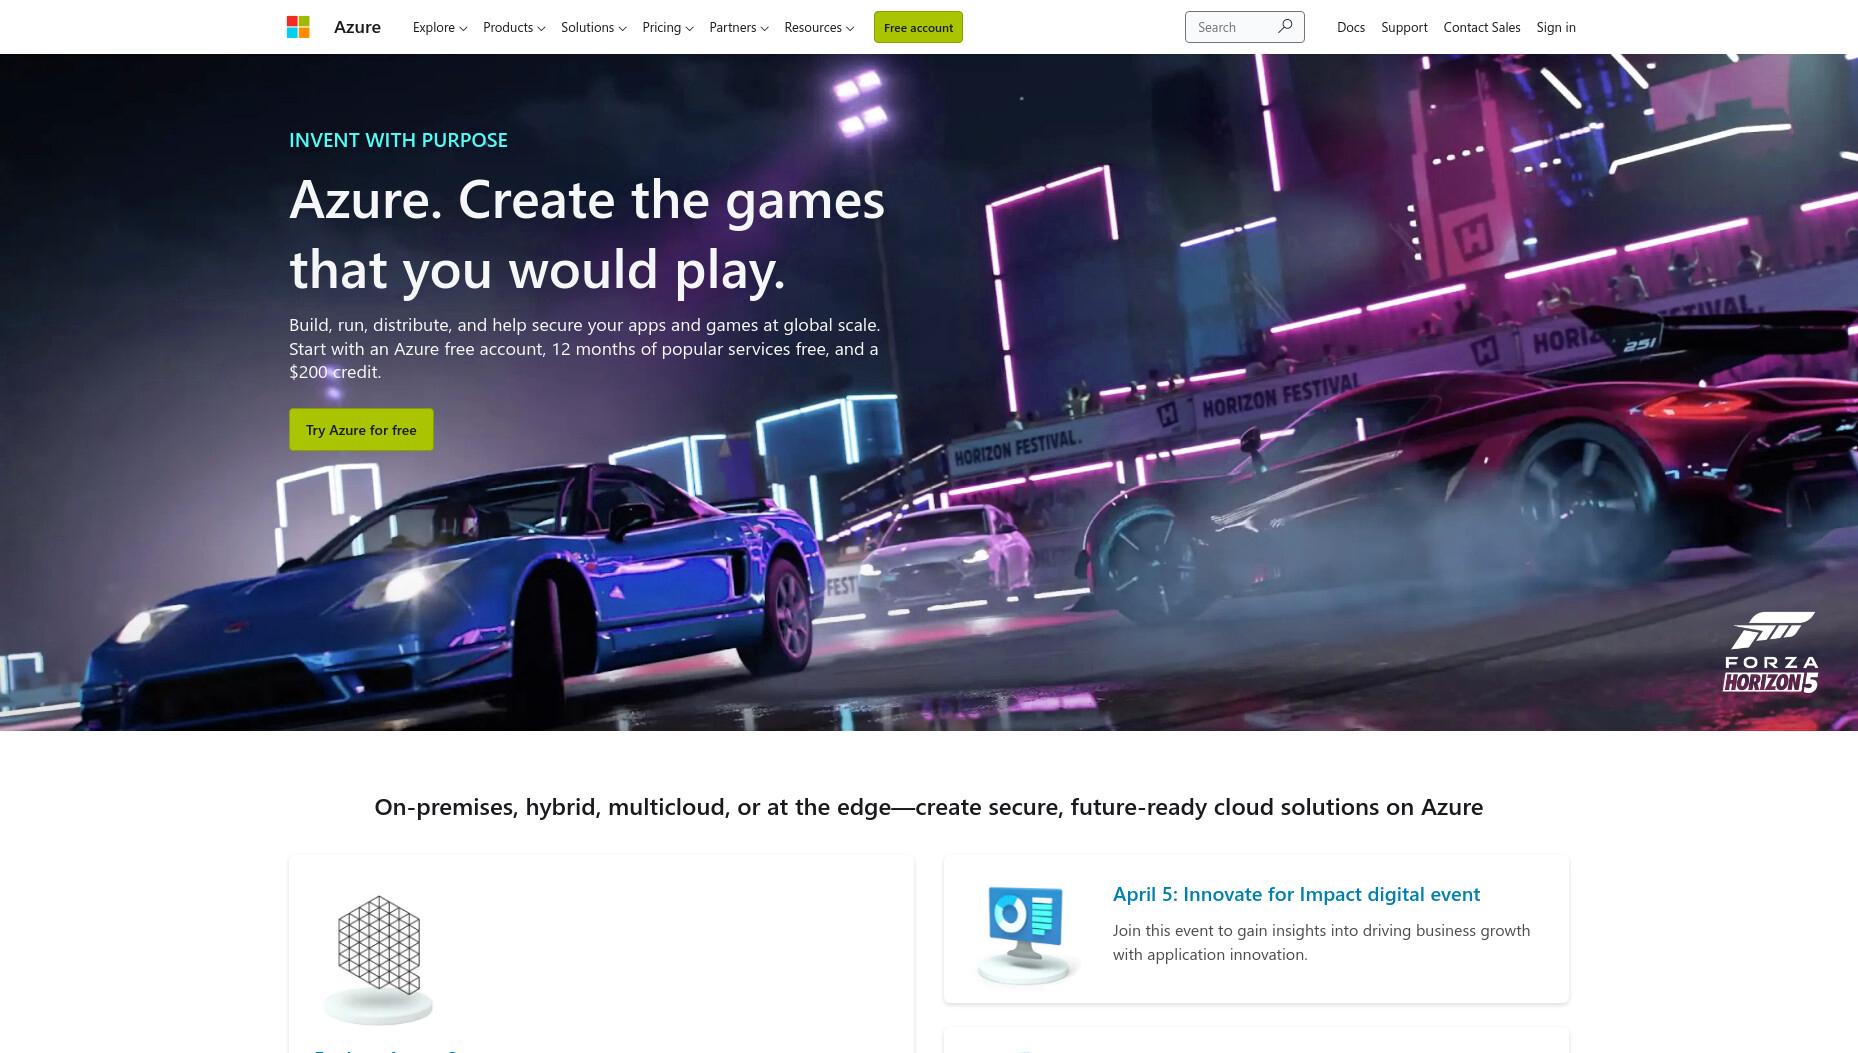1858x1053 pixels.
Task: Open the Azure home brand link
Action: pyautogui.click(x=357, y=27)
